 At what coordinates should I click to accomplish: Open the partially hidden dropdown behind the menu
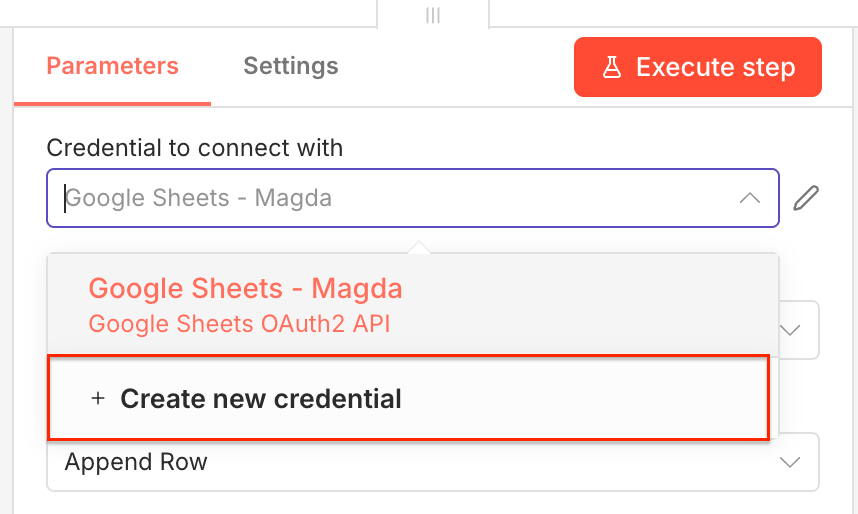[800, 330]
